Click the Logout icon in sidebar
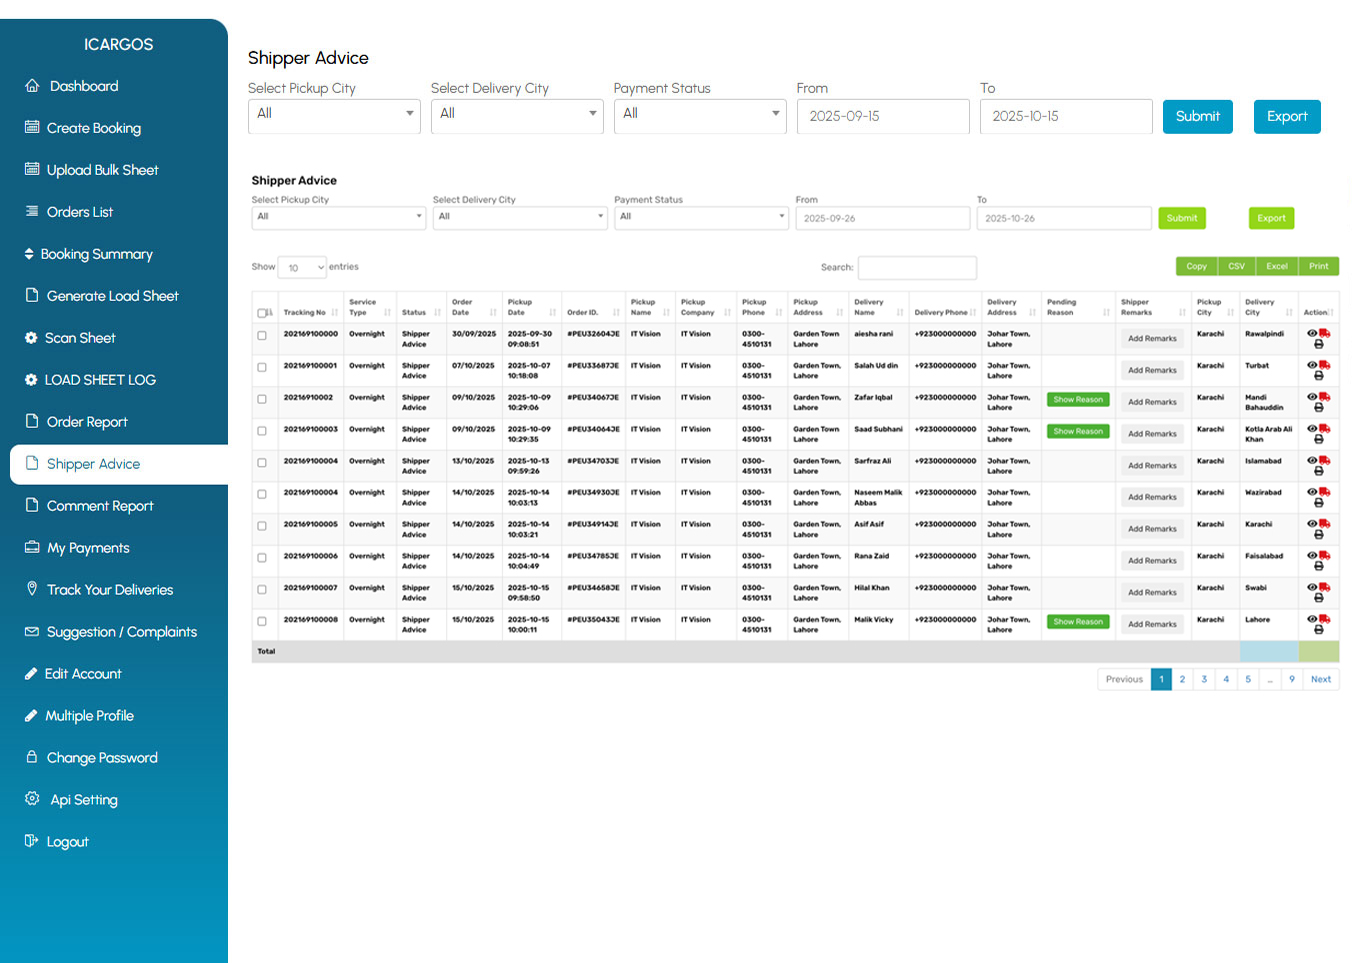 pos(32,841)
